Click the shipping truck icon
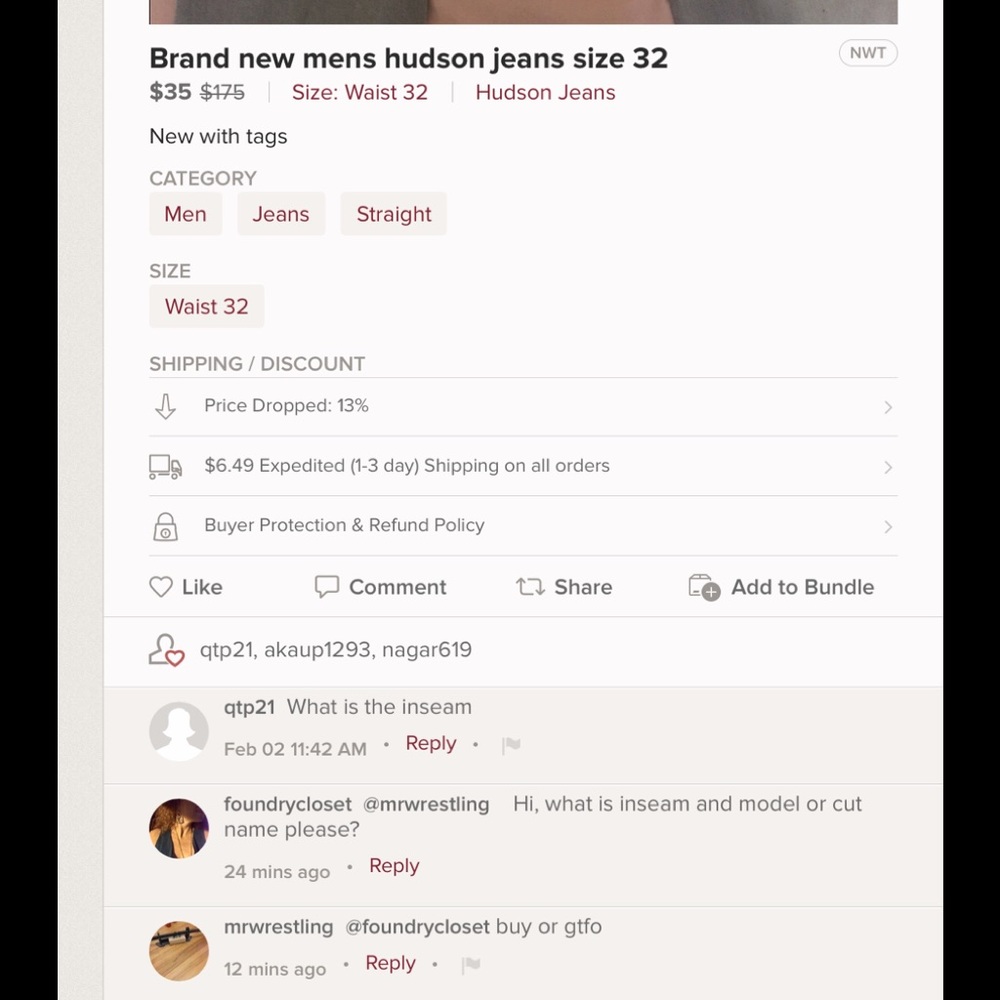Screen dimensions: 1000x1000 166,466
